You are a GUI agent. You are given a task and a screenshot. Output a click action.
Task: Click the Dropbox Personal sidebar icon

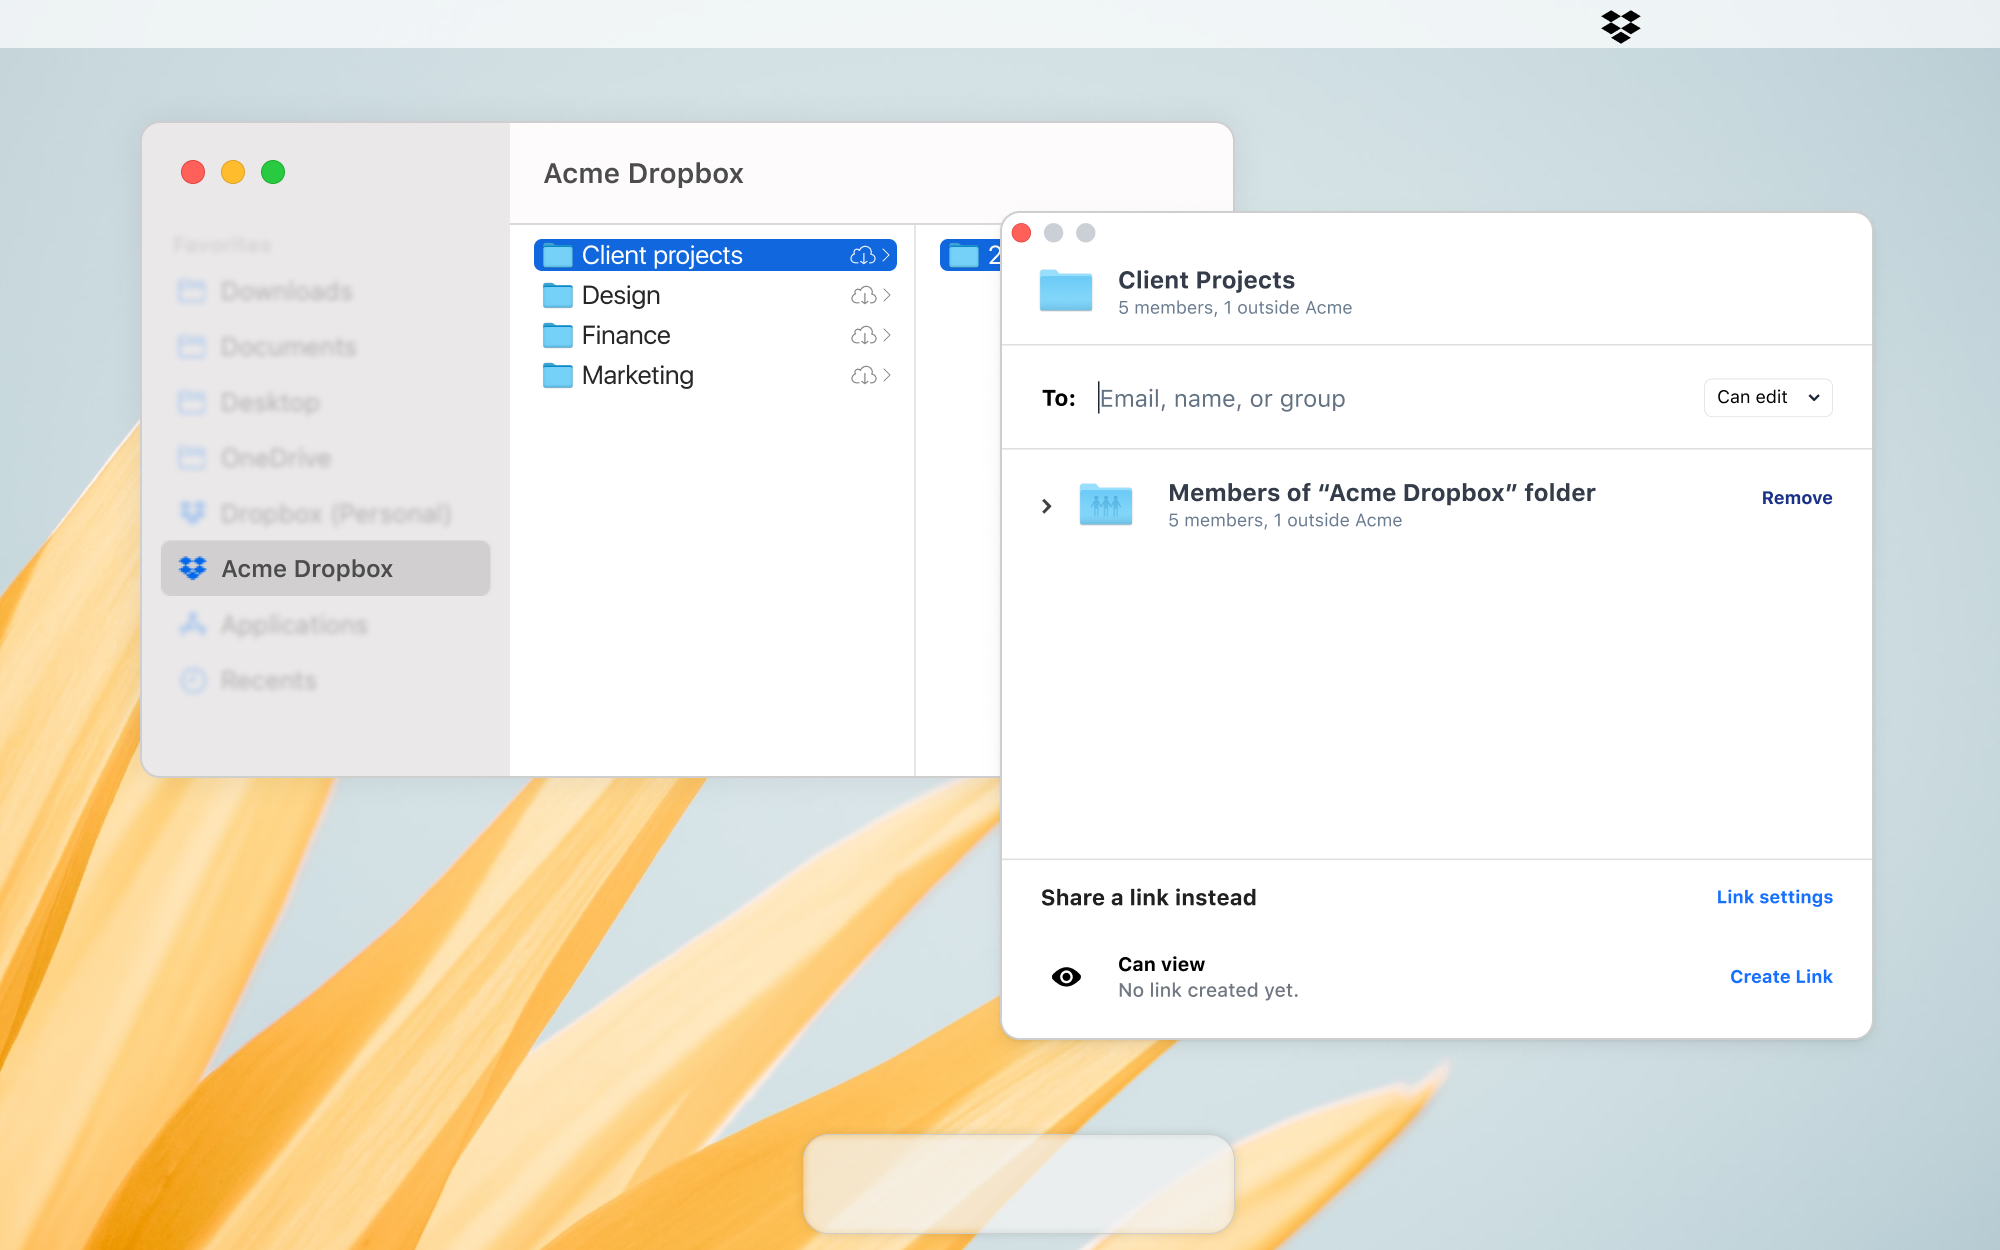coord(193,513)
